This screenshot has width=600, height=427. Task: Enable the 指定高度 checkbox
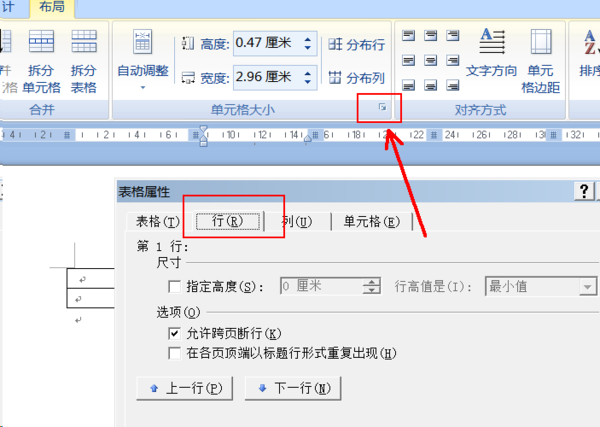[x=174, y=287]
